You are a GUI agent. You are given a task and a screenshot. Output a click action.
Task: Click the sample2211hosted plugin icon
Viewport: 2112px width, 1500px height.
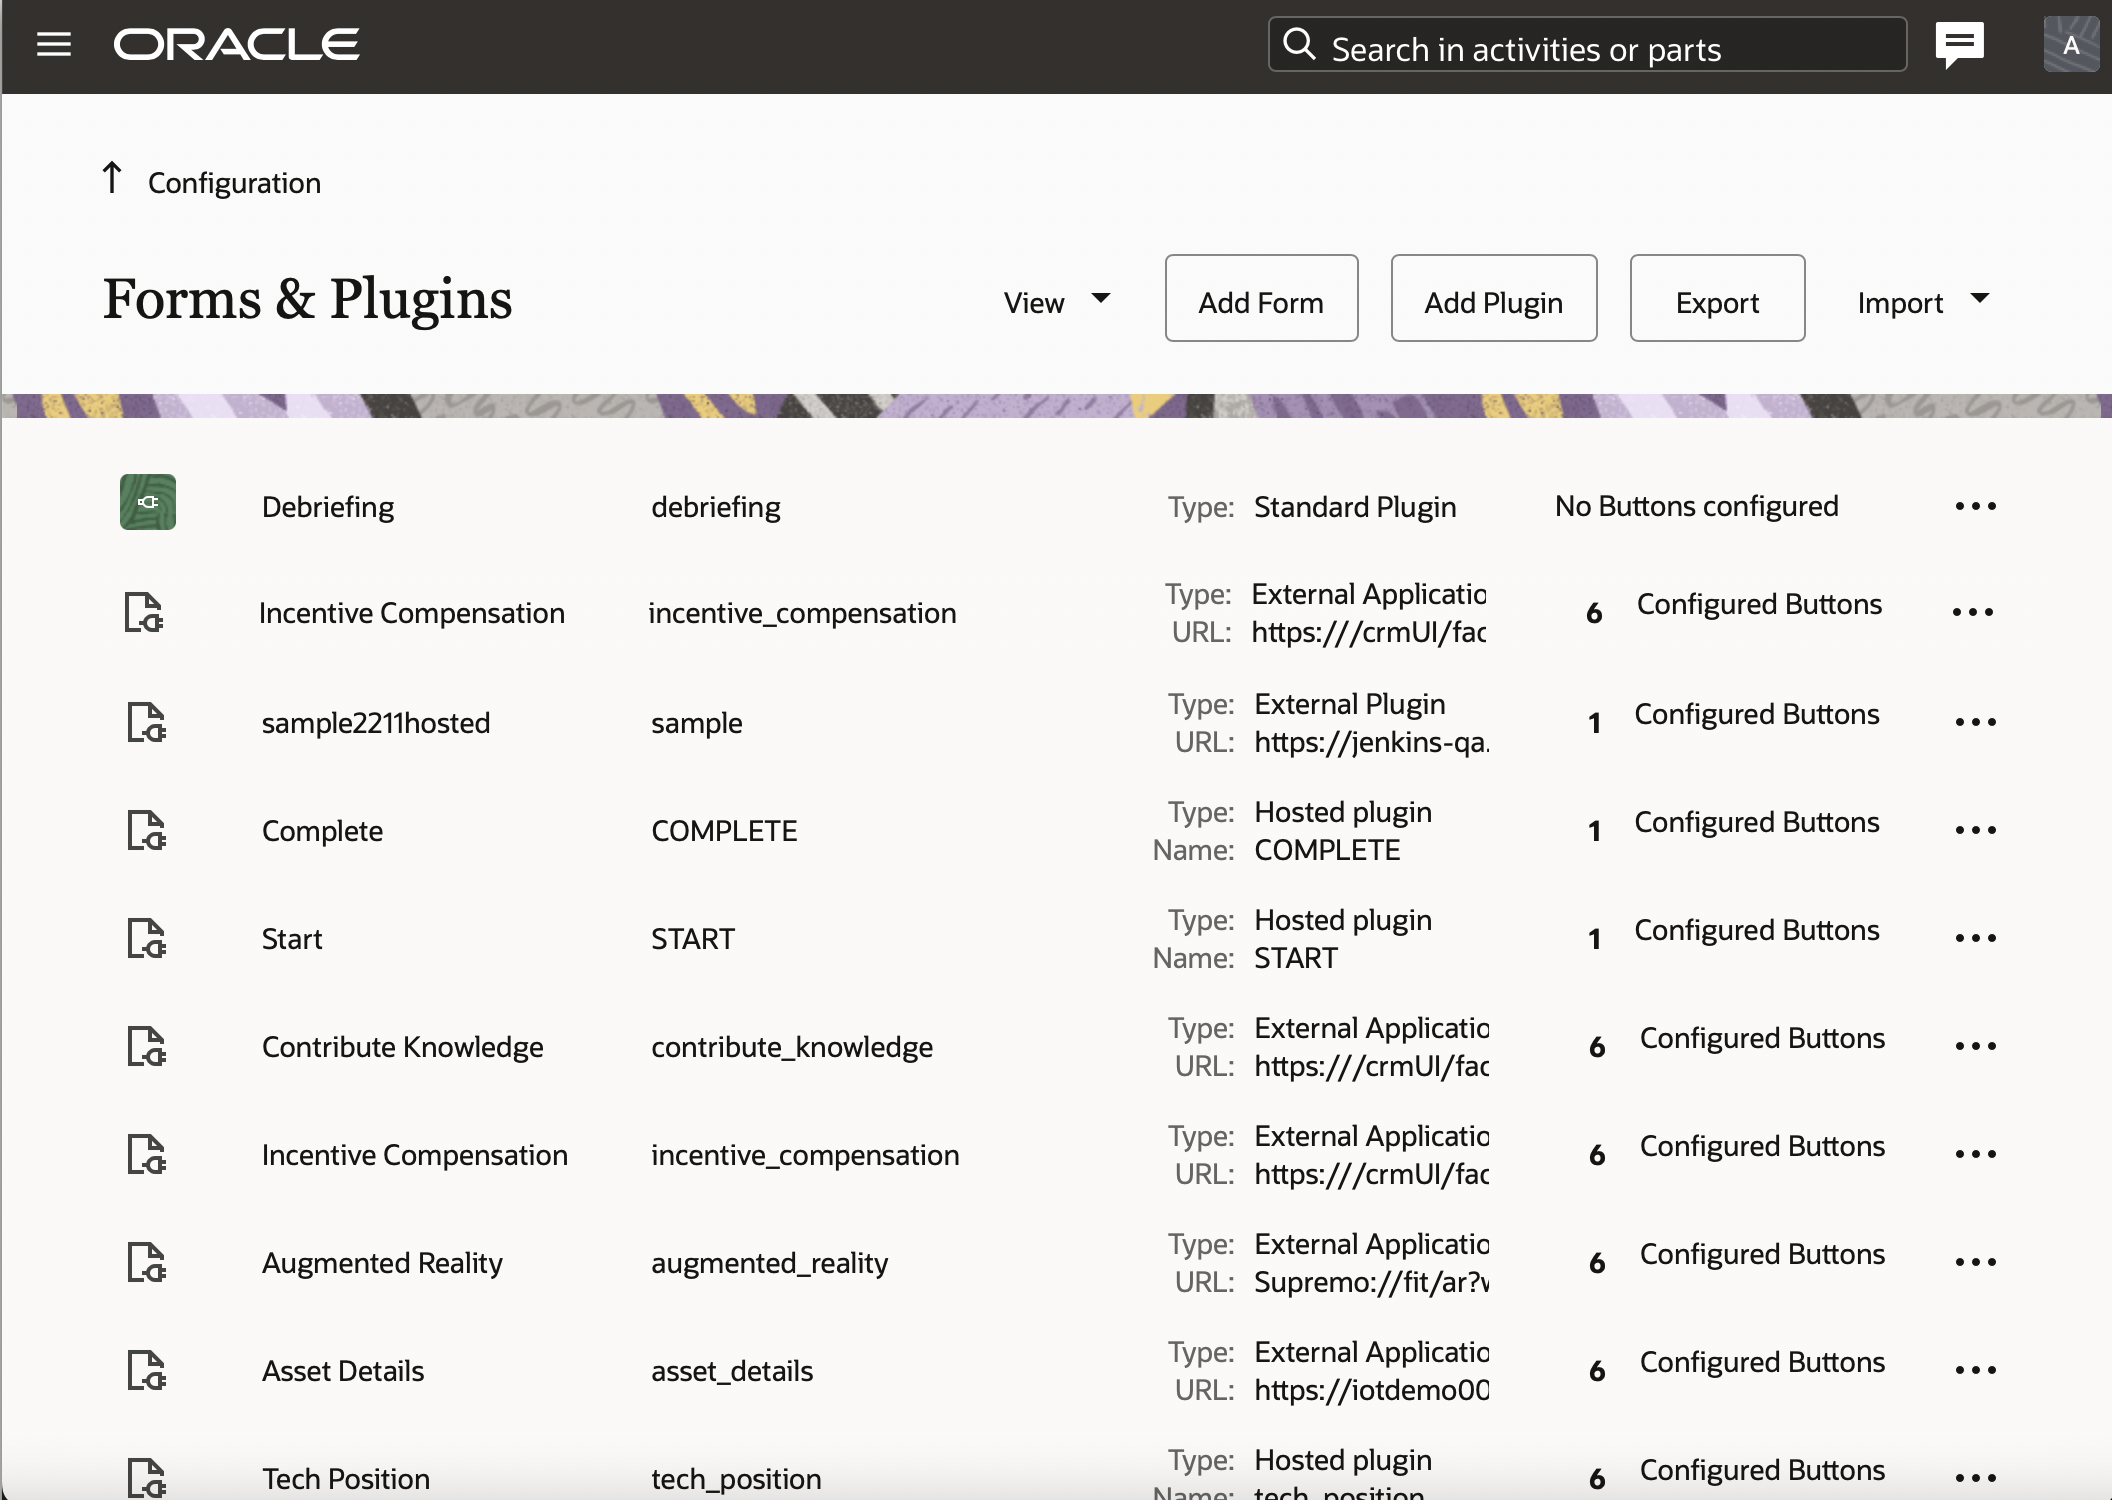[146, 722]
